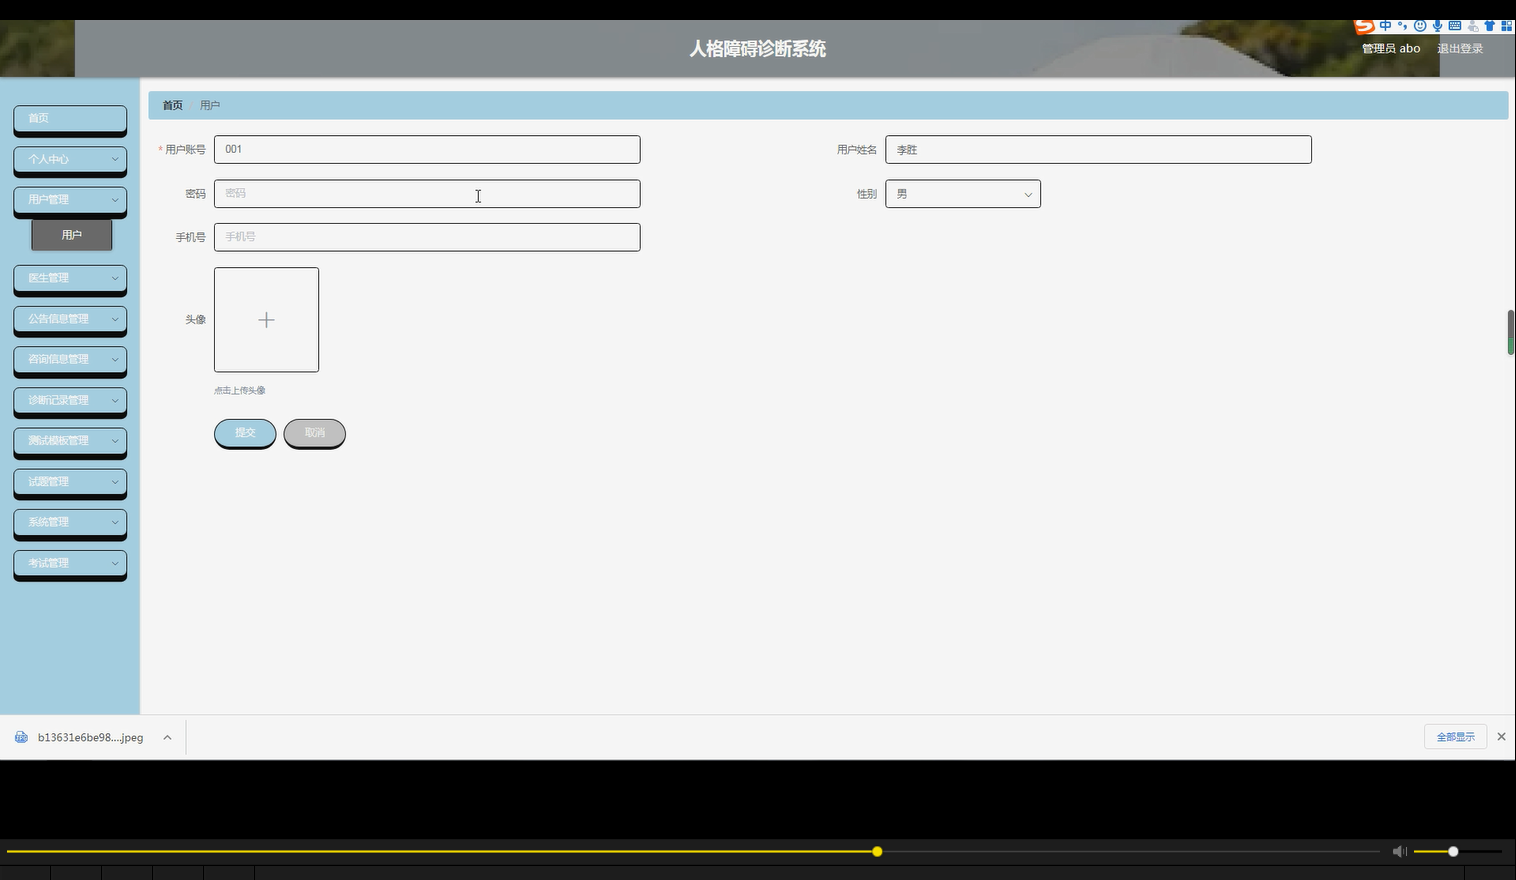Expand the 考试管理 menu
This screenshot has width=1516, height=880.
(x=70, y=563)
